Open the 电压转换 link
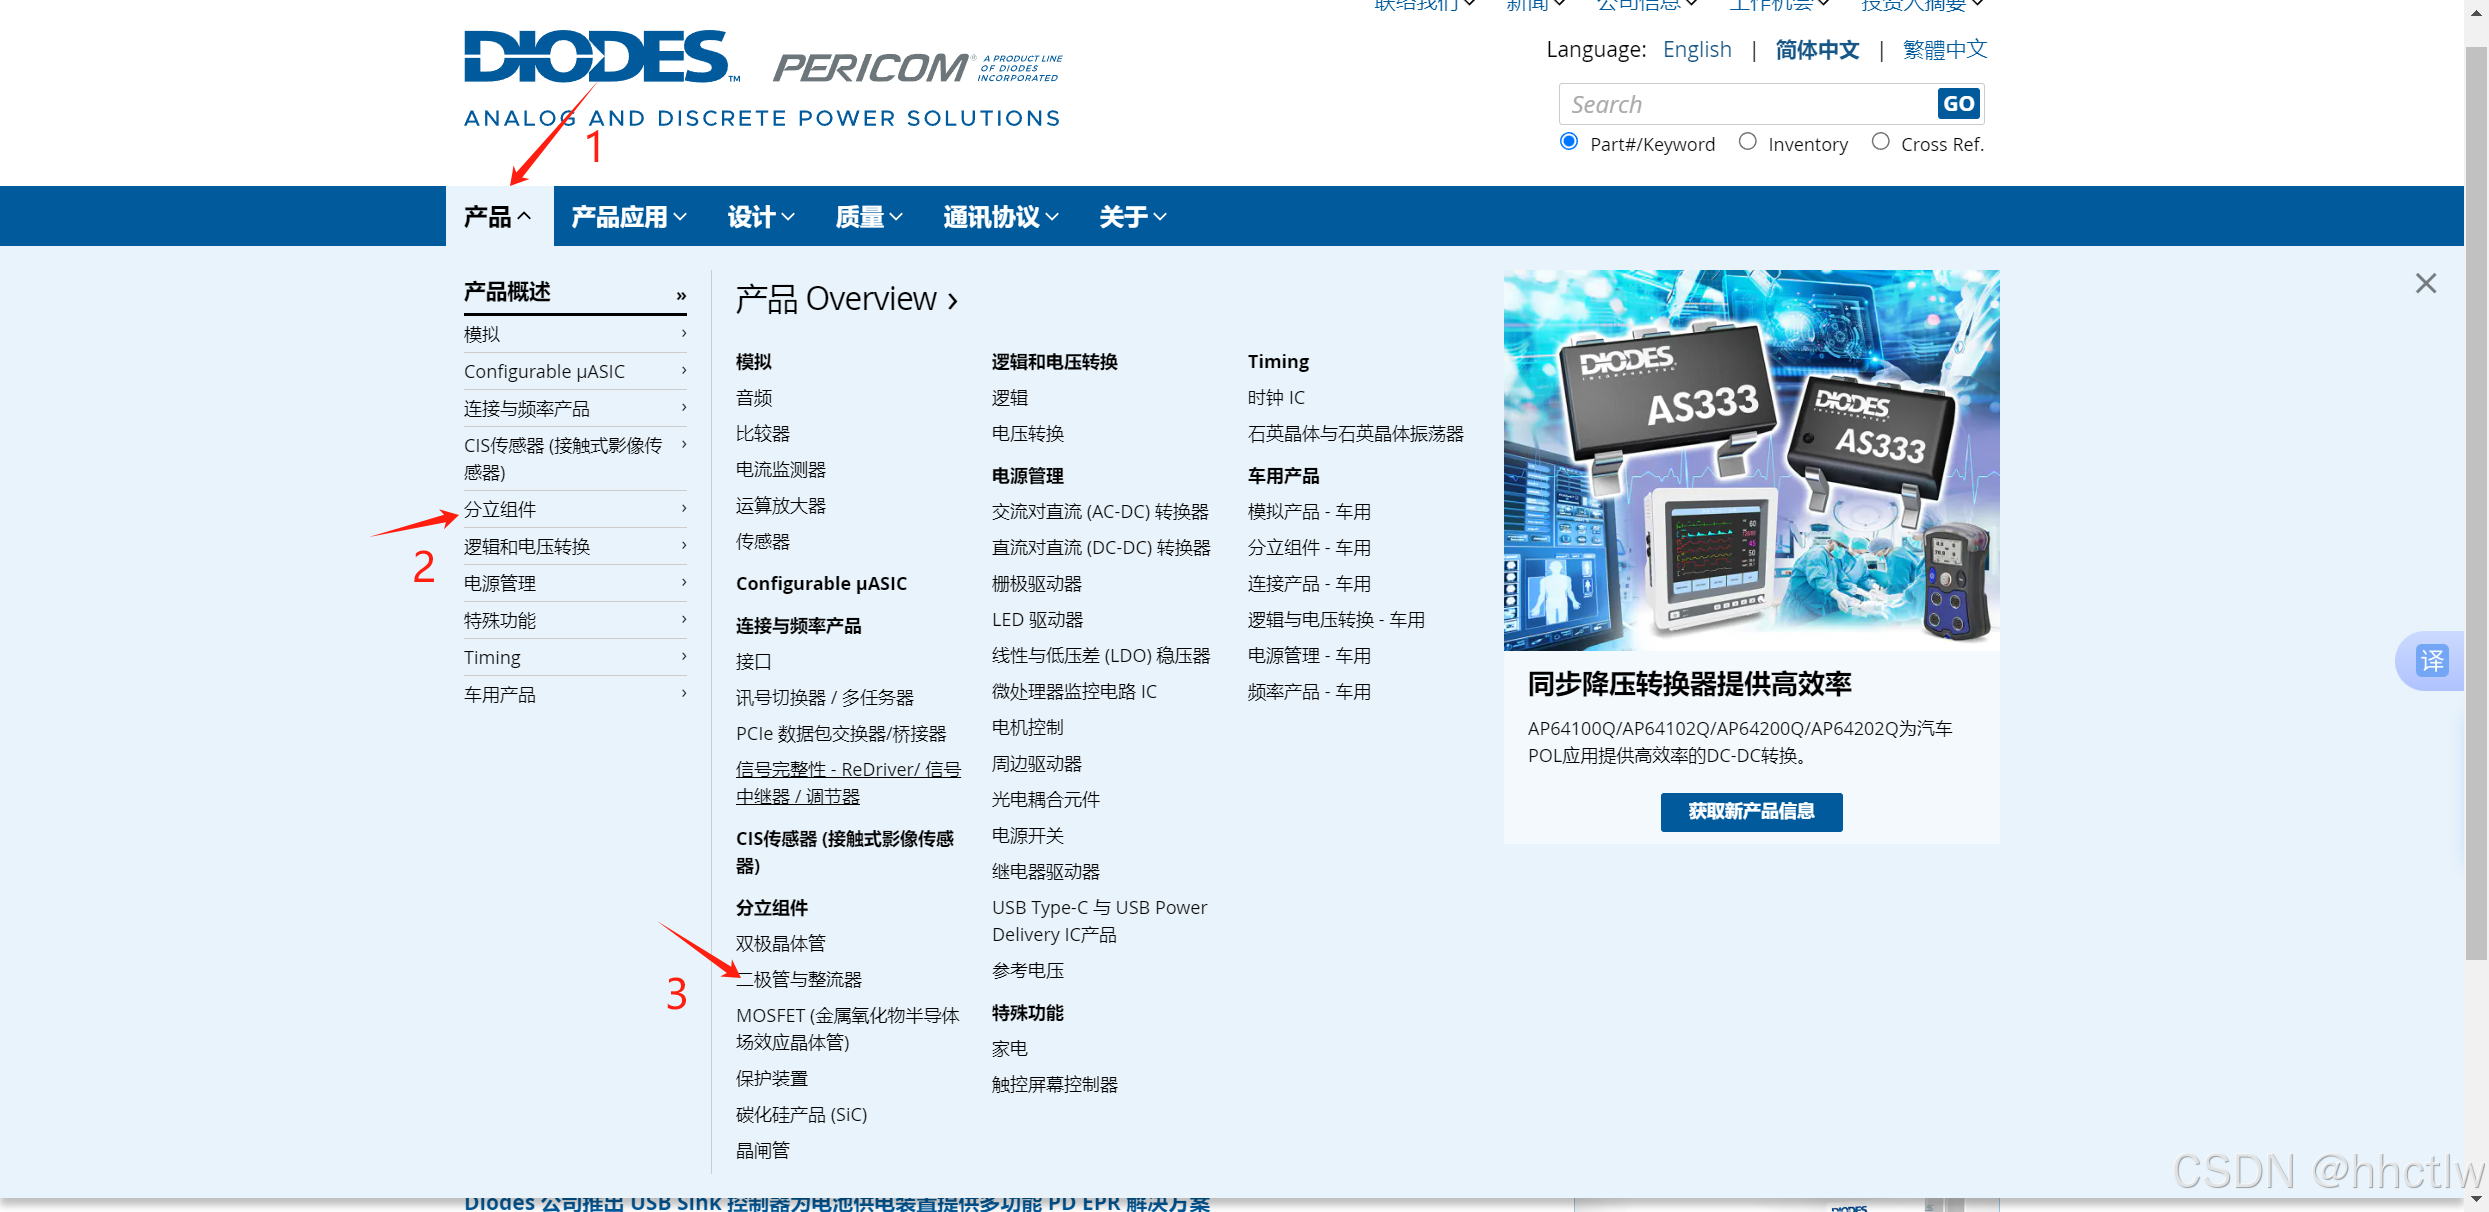 click(1028, 434)
